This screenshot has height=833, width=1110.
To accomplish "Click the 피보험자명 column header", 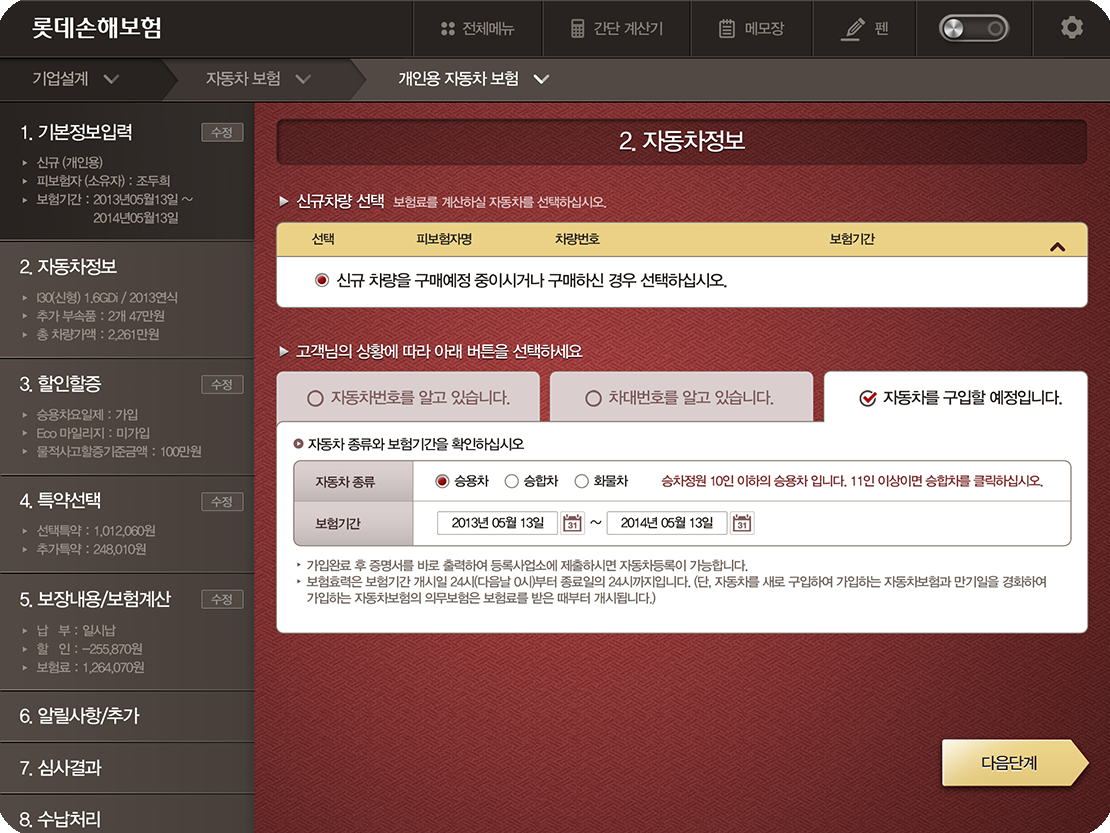I will point(444,239).
